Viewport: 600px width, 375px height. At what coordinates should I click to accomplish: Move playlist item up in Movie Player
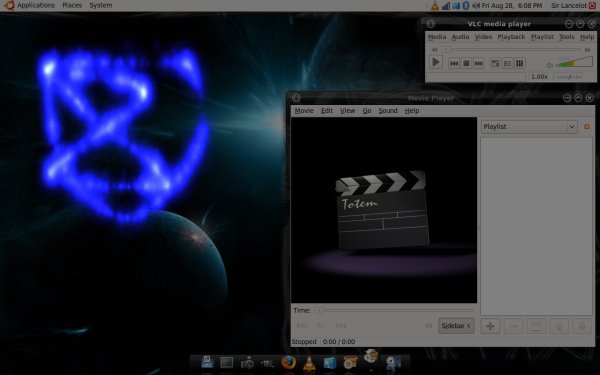pyautogui.click(x=559, y=326)
